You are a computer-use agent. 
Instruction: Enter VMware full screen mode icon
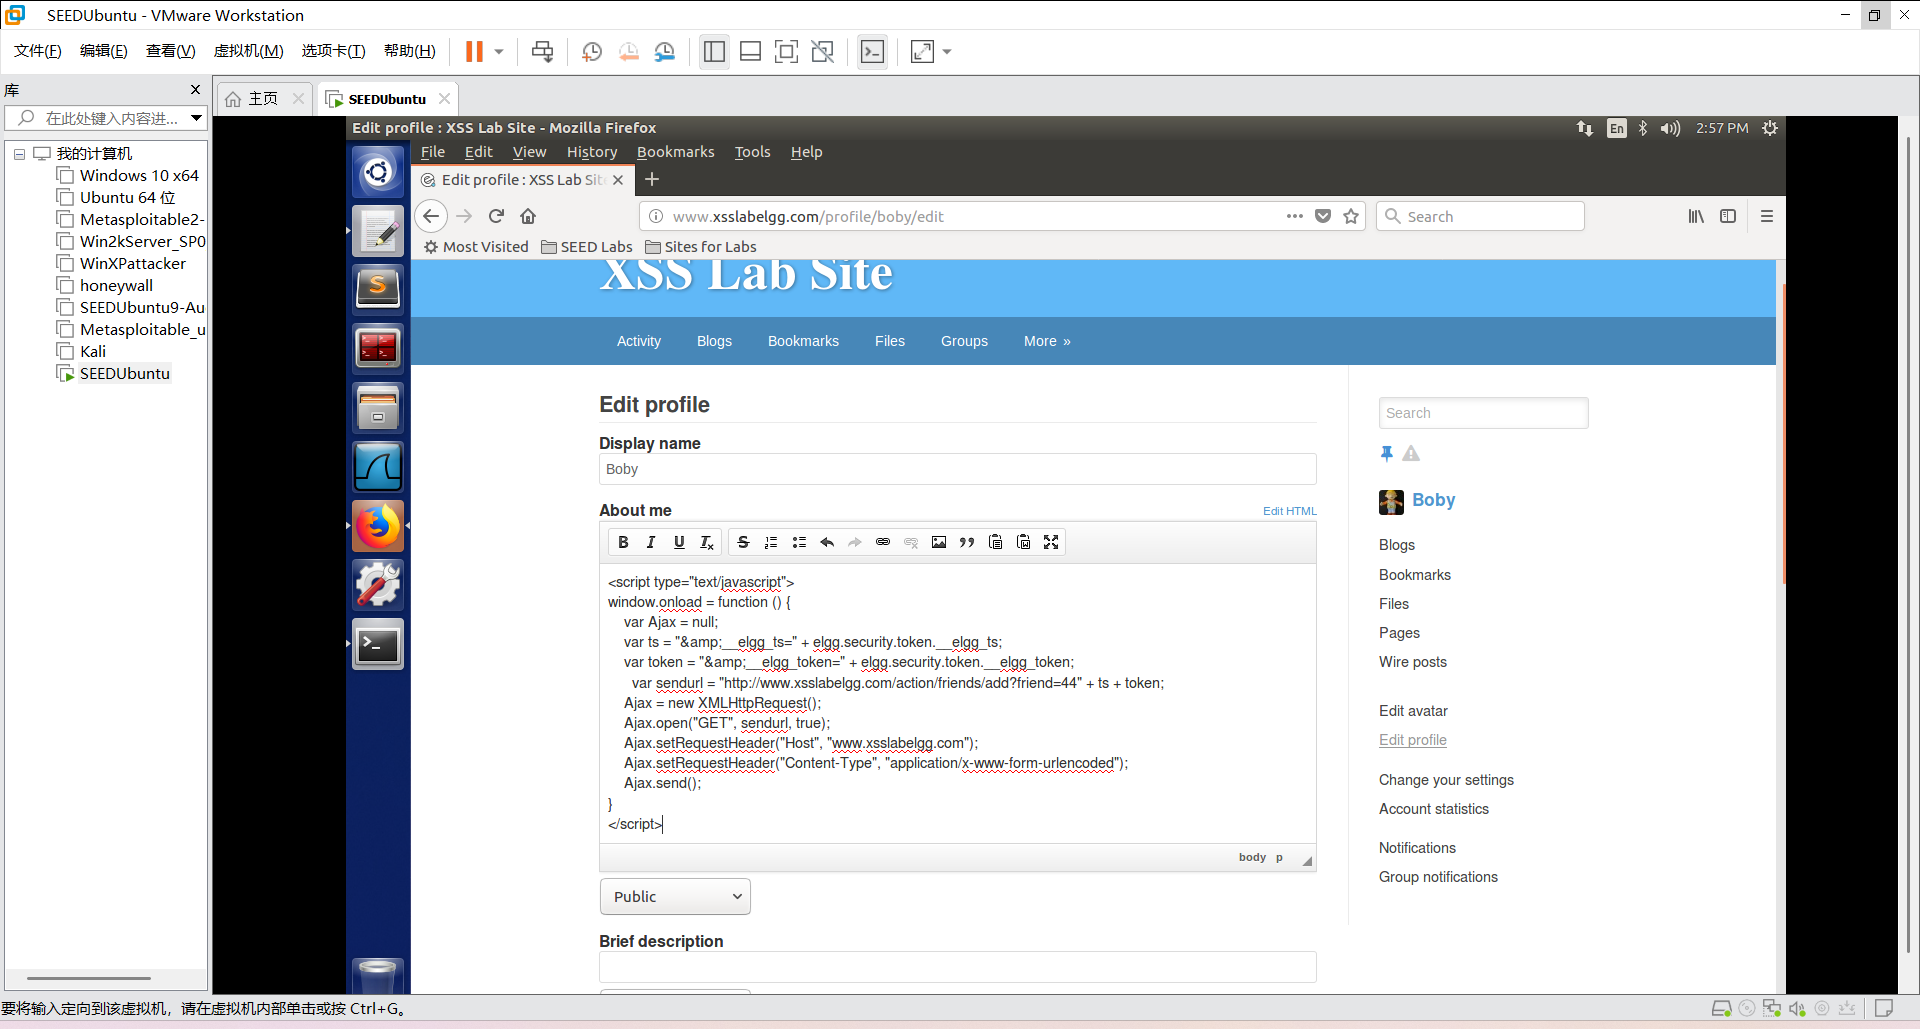(x=787, y=52)
